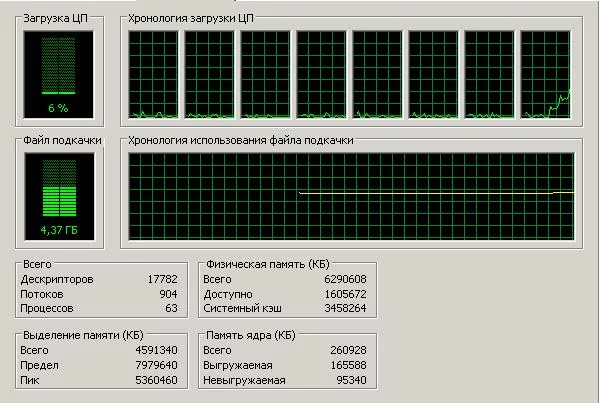The height and width of the screenshot is (403, 600).
Task: Click the Дескрипторов value 17782
Action: 161,279
